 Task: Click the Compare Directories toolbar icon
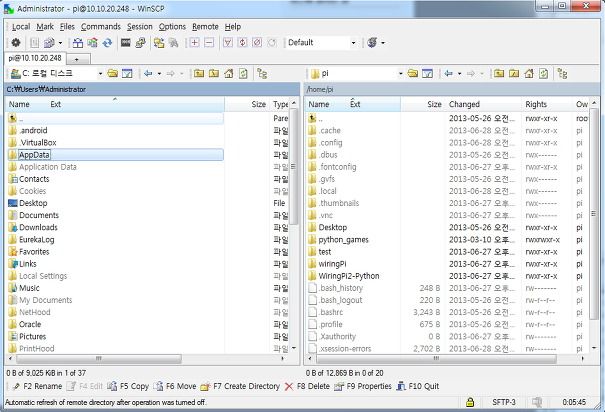point(78,42)
